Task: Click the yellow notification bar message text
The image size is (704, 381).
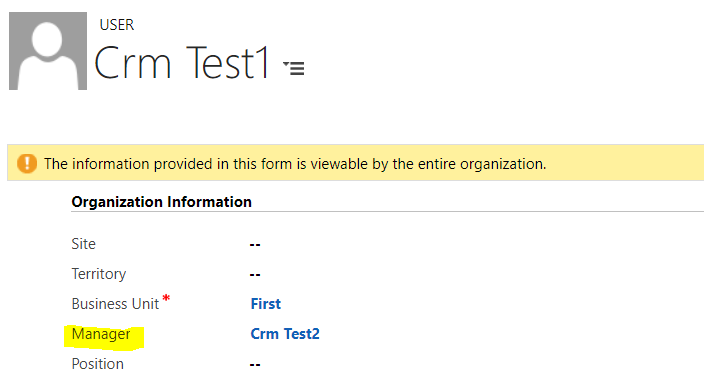Action: 295,164
